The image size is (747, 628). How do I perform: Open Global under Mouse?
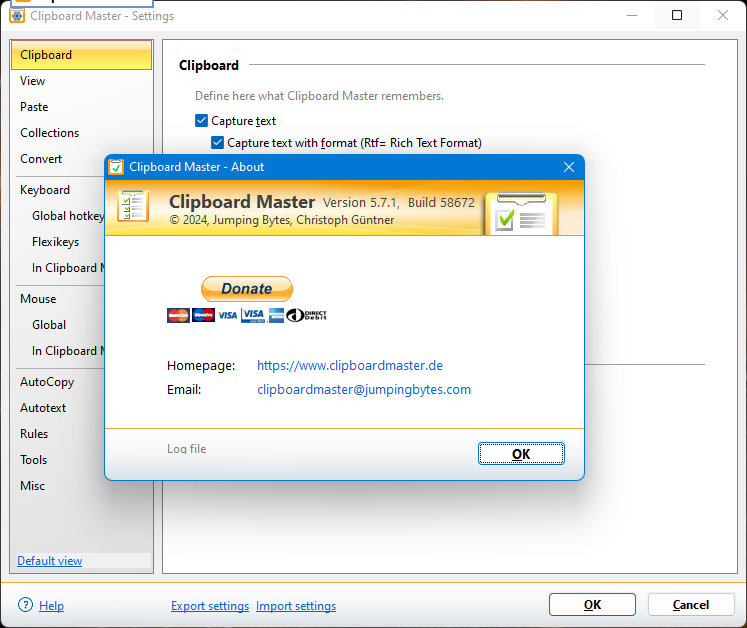pos(49,325)
